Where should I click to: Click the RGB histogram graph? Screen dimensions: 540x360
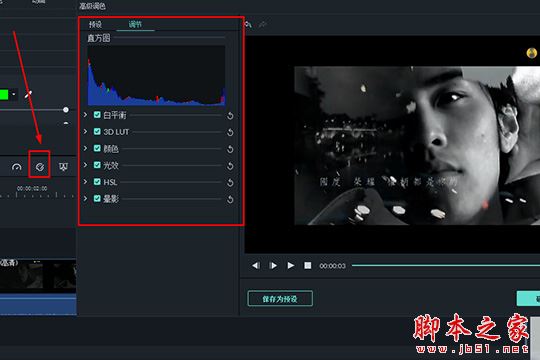(156, 75)
